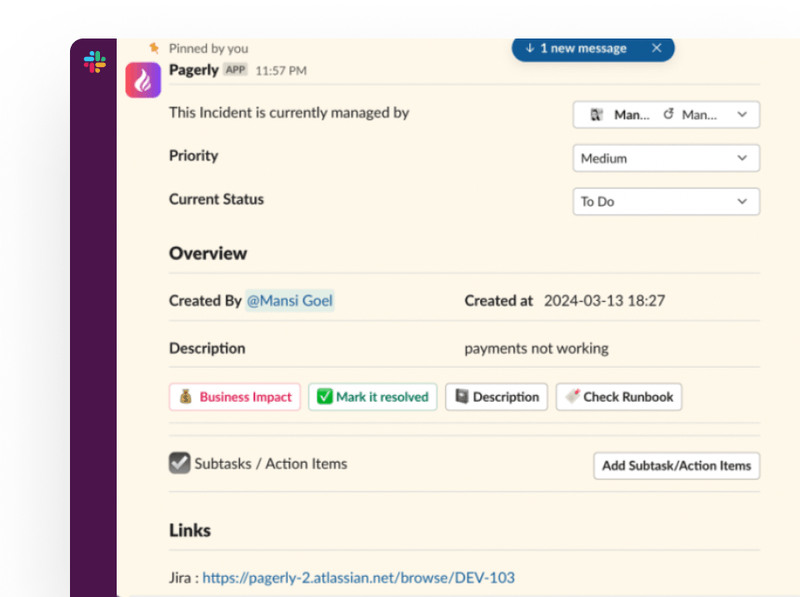
Task: Click the bookmark icon on the Description button
Action: [459, 397]
